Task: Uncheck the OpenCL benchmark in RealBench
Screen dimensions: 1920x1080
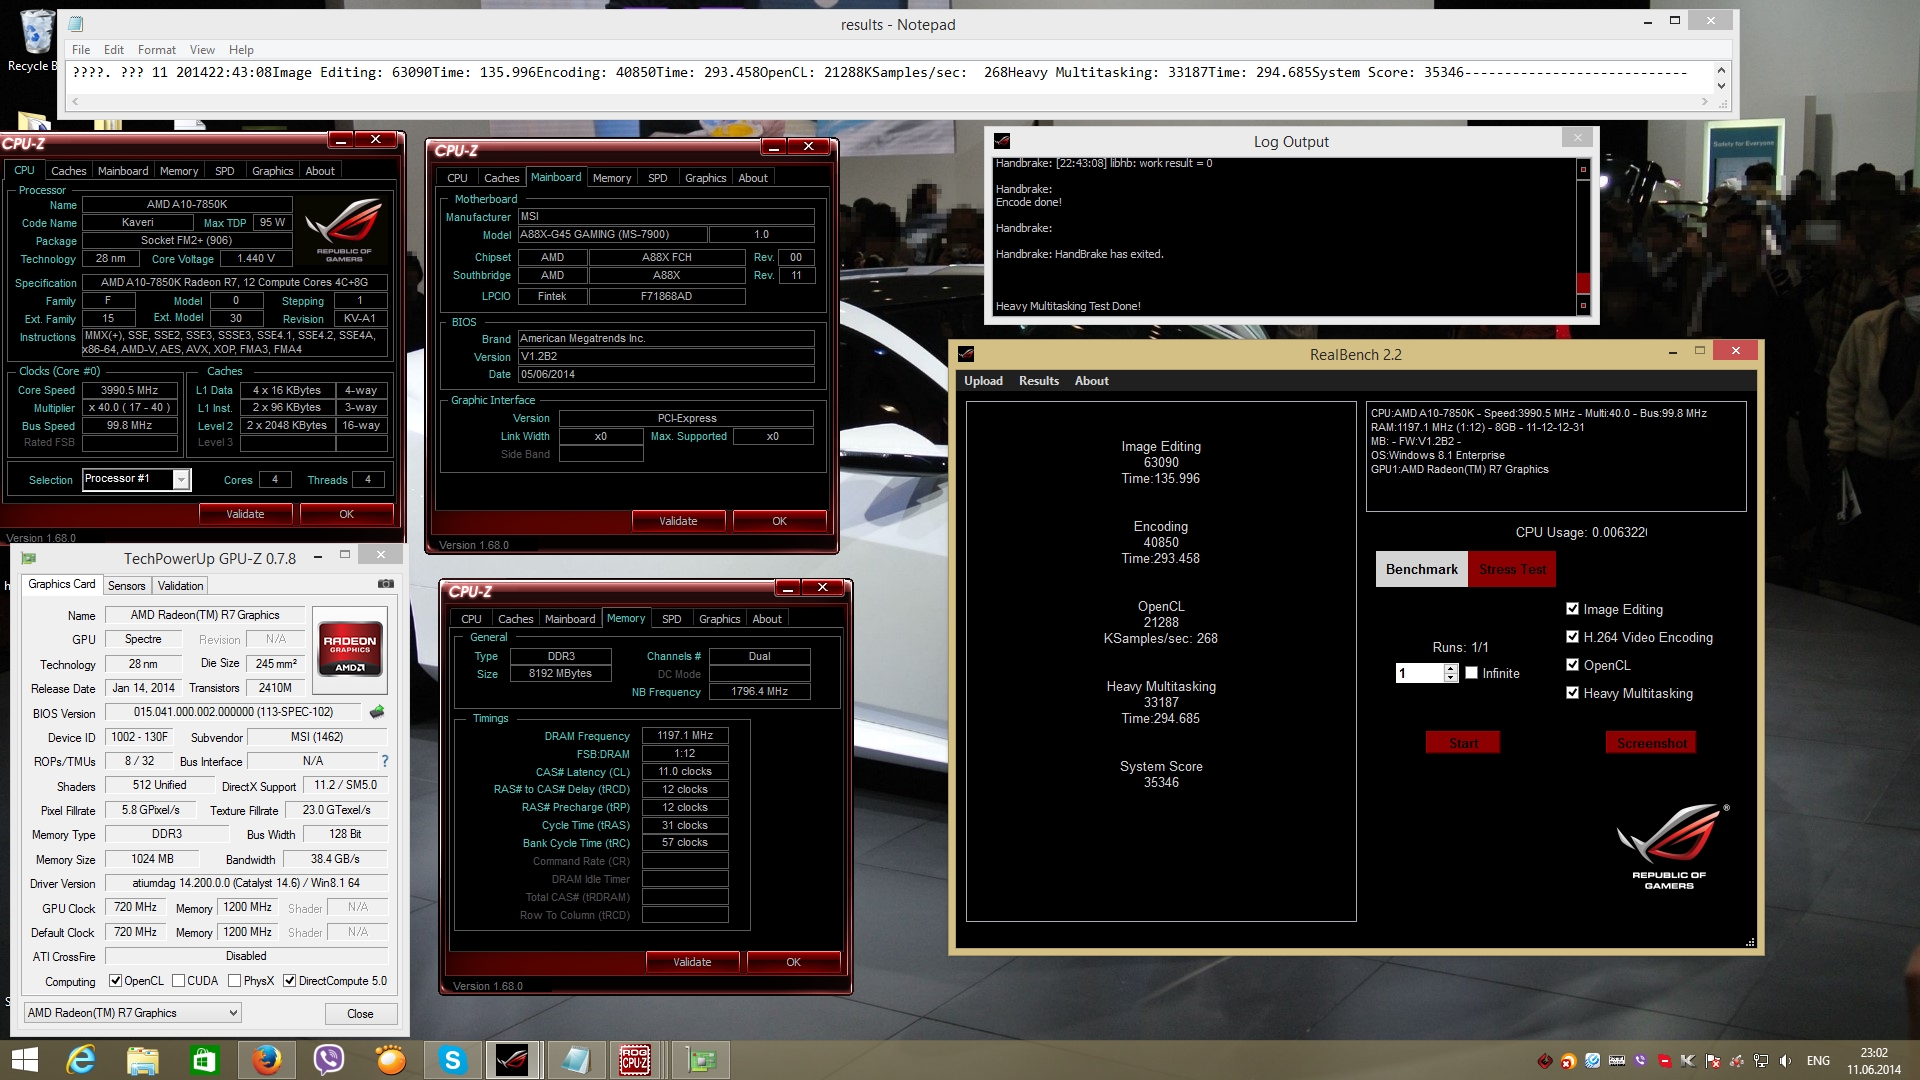Action: point(1572,665)
